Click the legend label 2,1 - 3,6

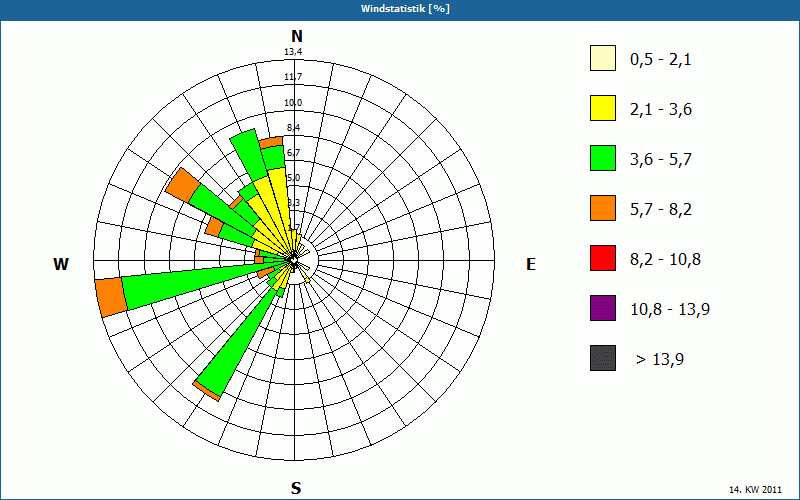pos(661,110)
